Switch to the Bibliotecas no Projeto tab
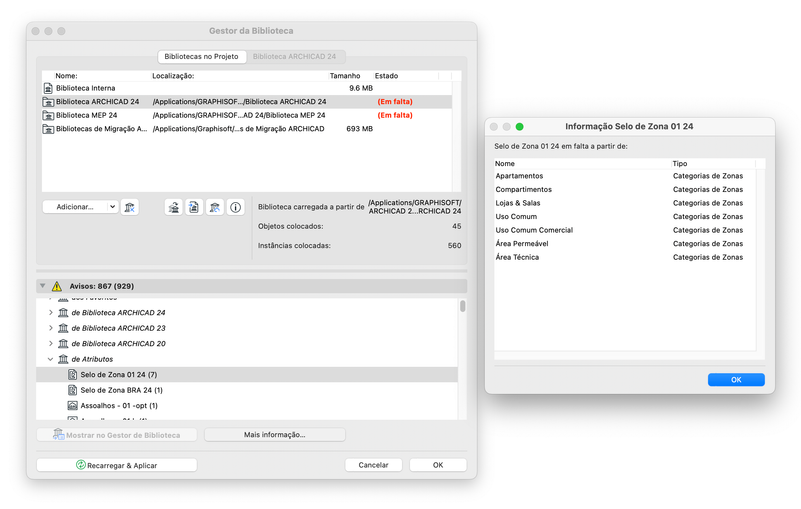801x509 pixels. (x=201, y=57)
